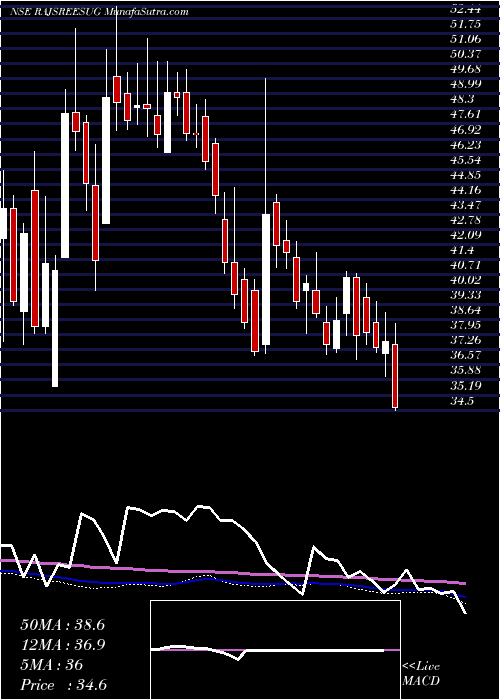
Task: Click the tall white candlestick near 47.61
Action: click(x=65, y=185)
